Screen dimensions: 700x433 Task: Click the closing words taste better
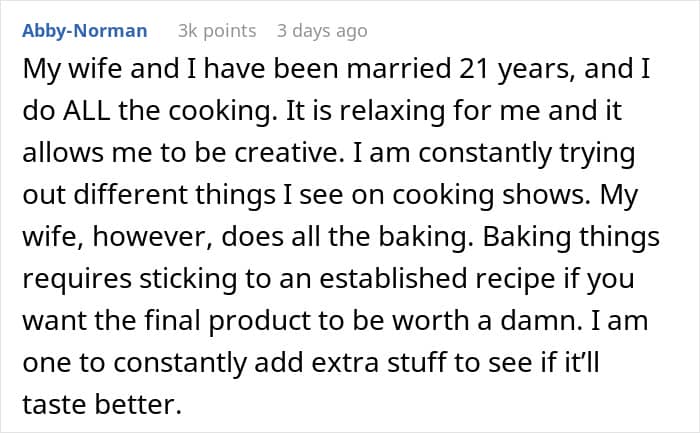point(102,404)
